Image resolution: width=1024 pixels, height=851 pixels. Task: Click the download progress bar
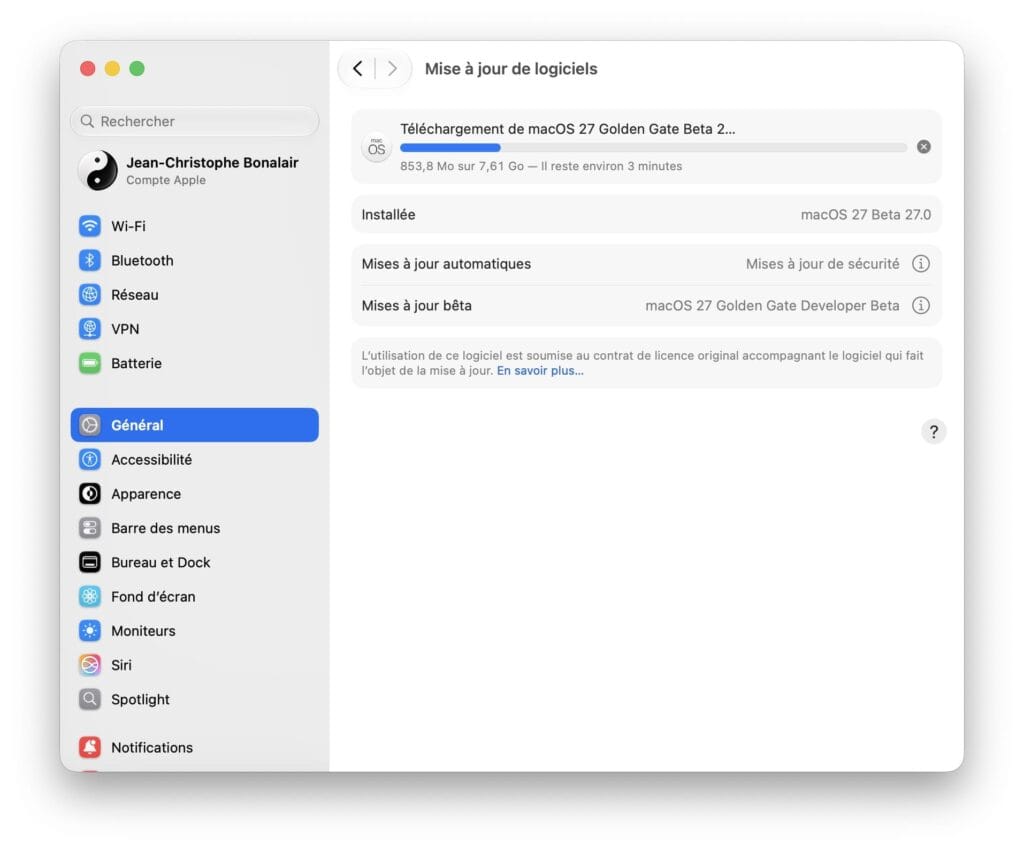pyautogui.click(x=653, y=148)
